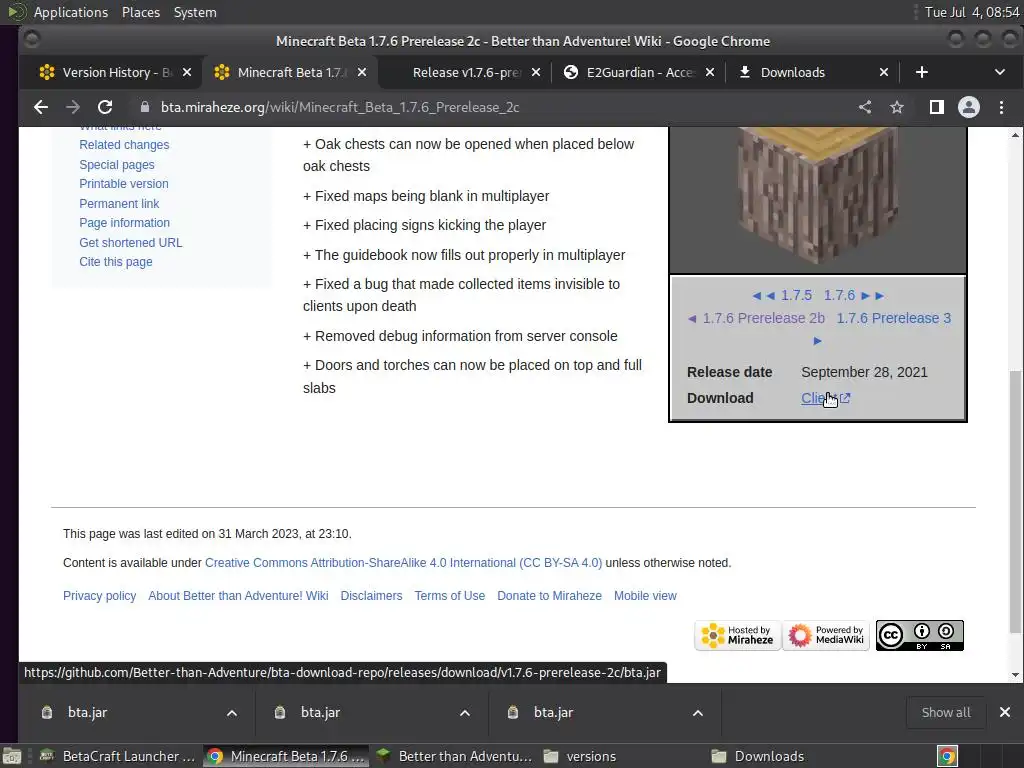Click the log block image thumbnail
The image size is (1024, 768).
tap(818, 196)
